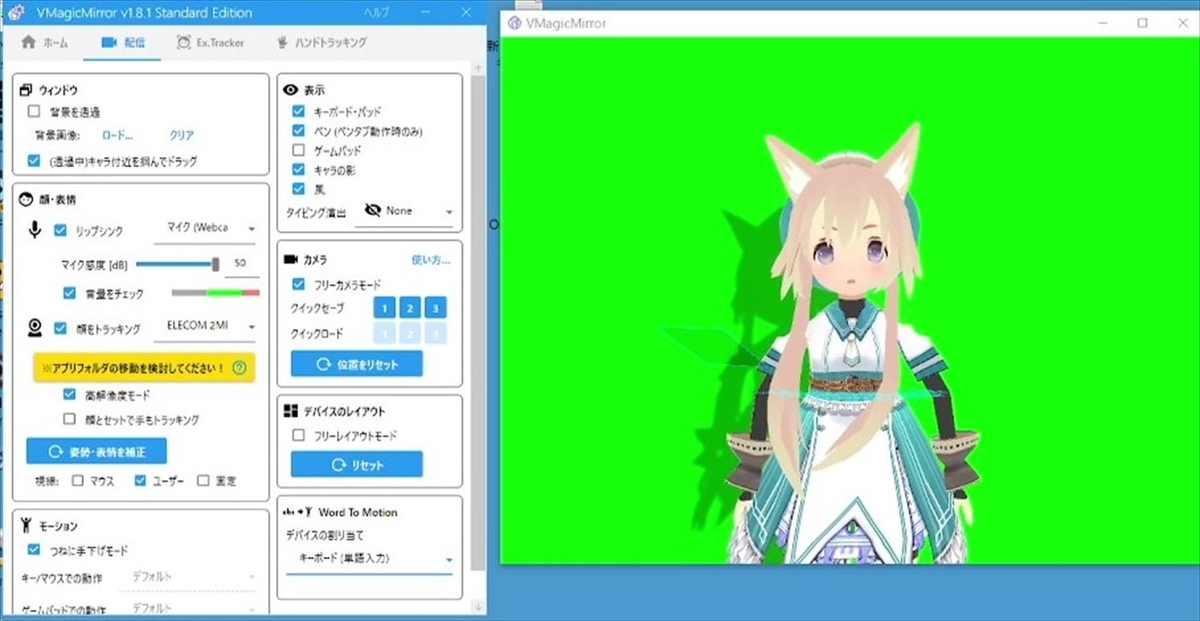The image size is (1200, 621).
Task: Click the Ex.Tracker tab face-scan icon
Action: (184, 43)
